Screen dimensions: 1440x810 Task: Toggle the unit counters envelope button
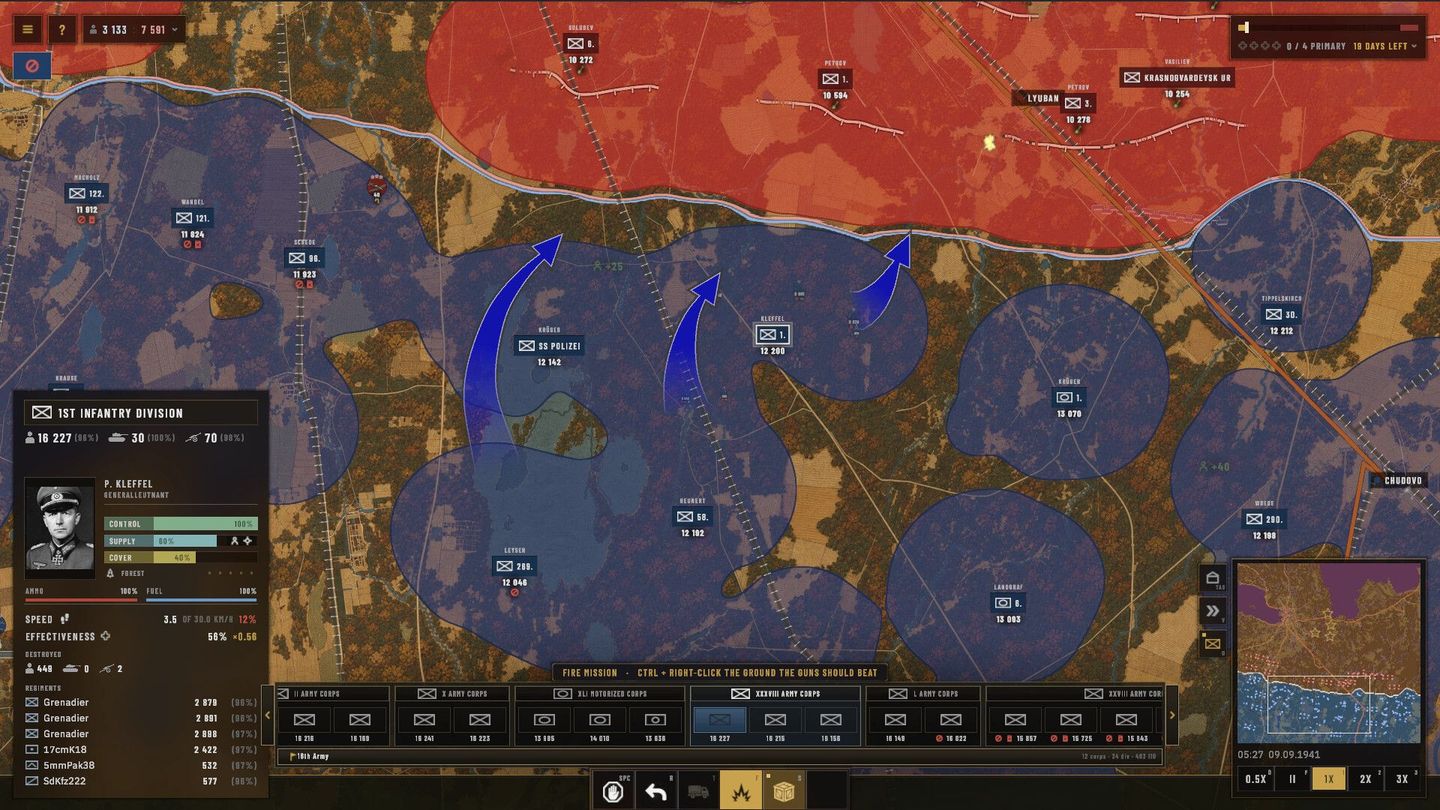click(x=1213, y=644)
